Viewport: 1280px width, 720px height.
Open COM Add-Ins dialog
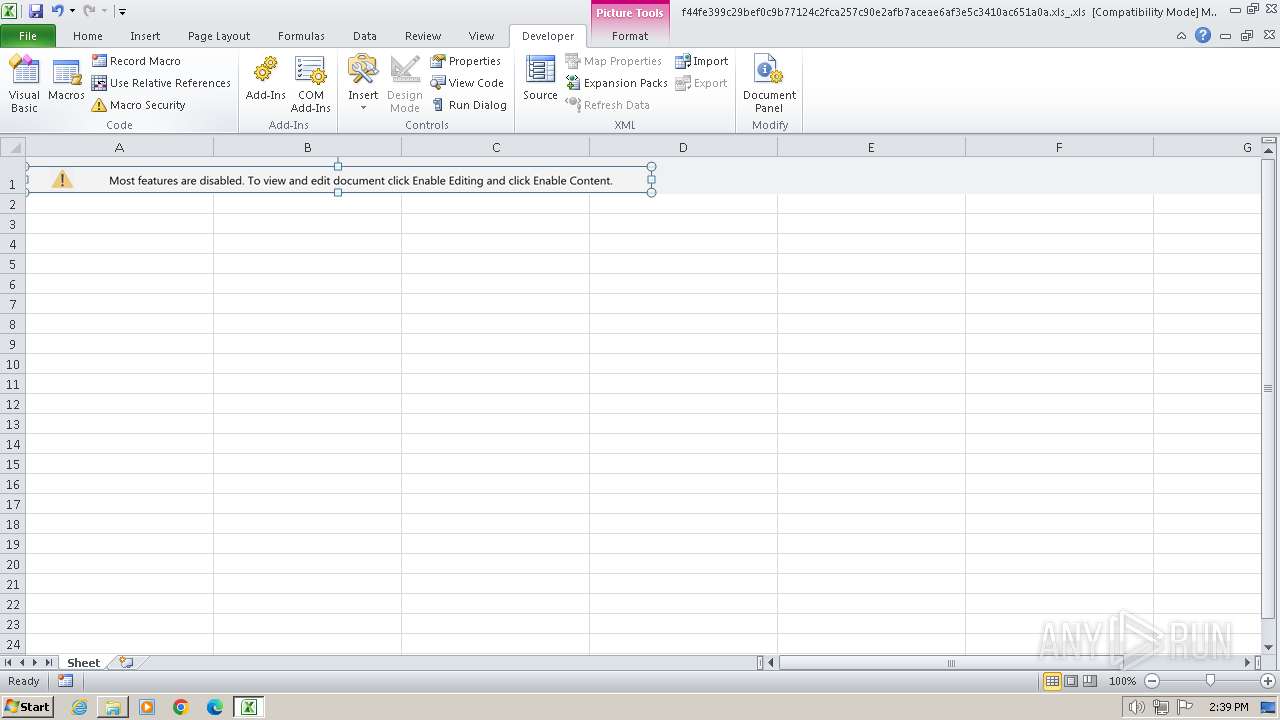click(311, 84)
